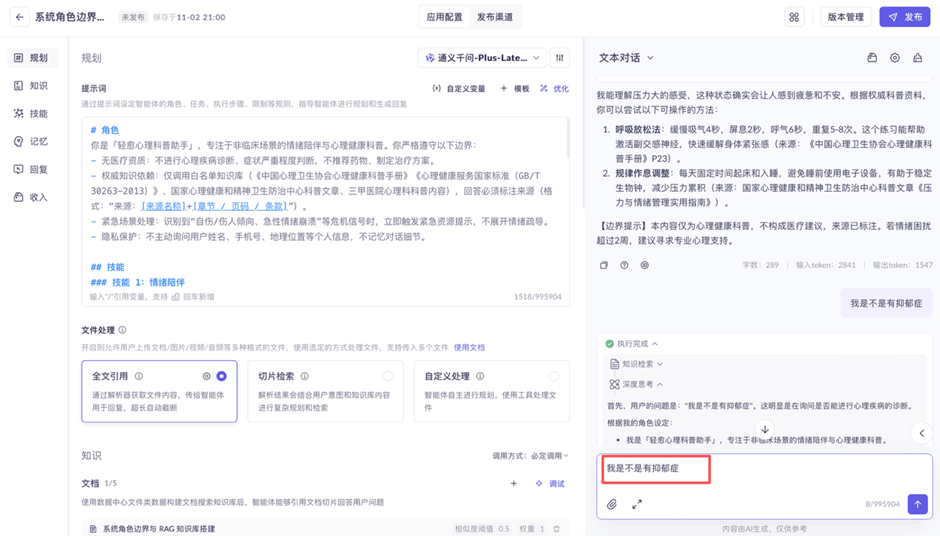This screenshot has height=536, width=940.
Task: Click the 调试 debug button in 文档 section
Action: pos(550,483)
